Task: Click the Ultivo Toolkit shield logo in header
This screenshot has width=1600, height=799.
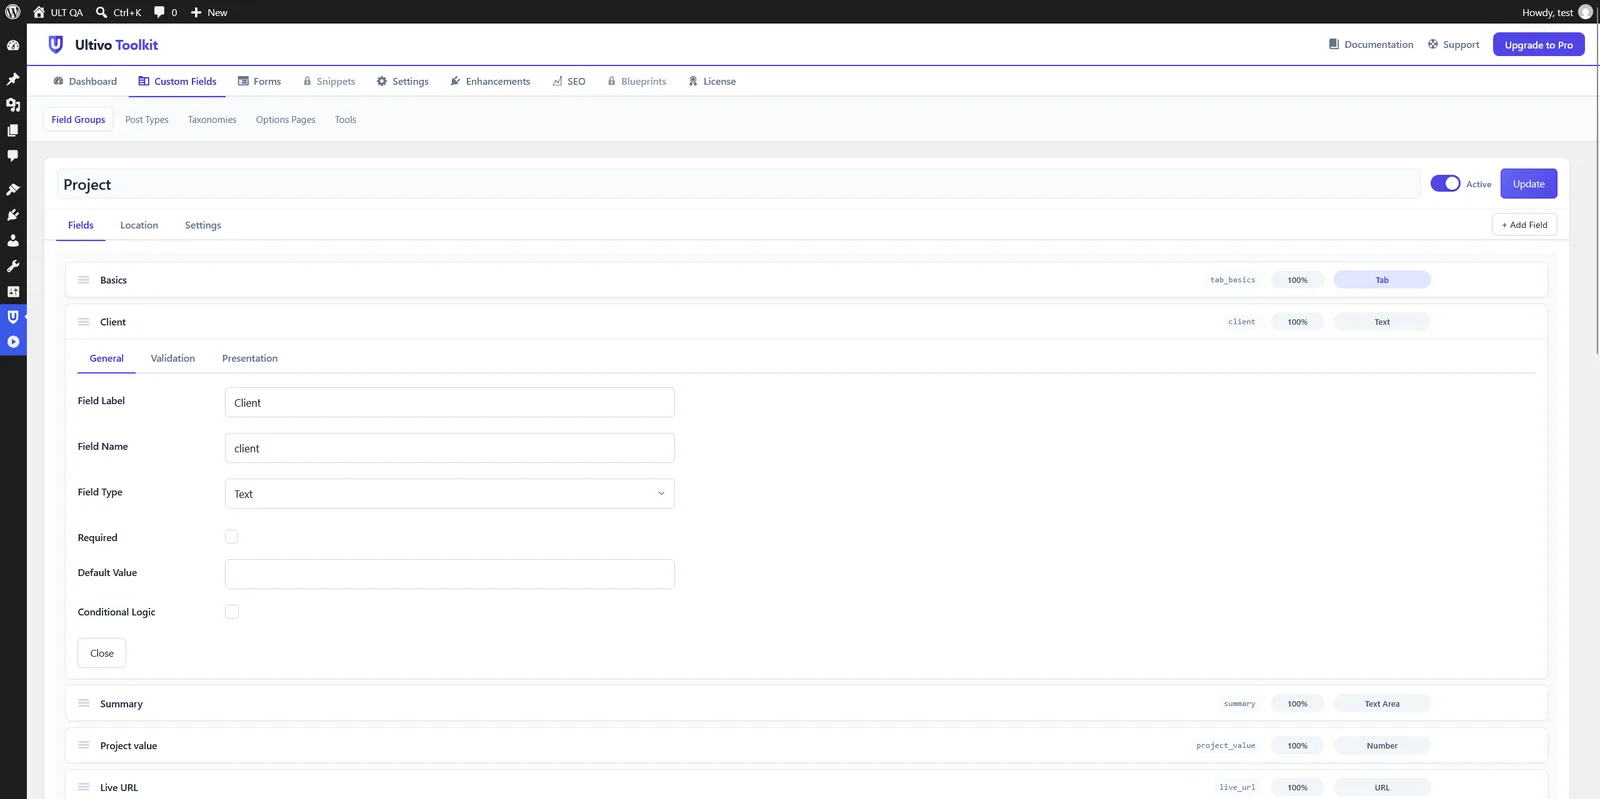Action: pyautogui.click(x=56, y=45)
